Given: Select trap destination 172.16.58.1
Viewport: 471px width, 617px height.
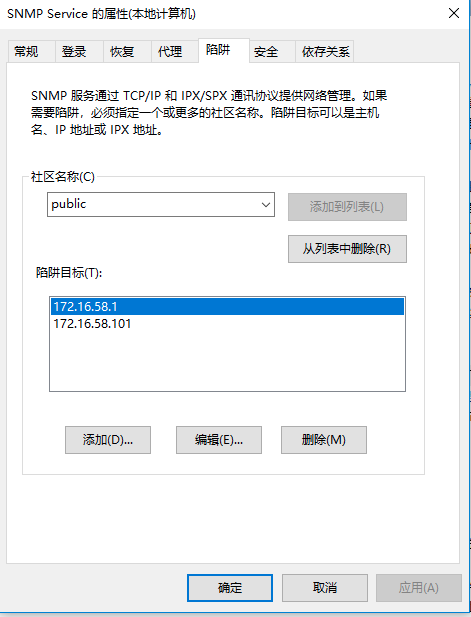Looking at the screenshot, I should click(227, 307).
